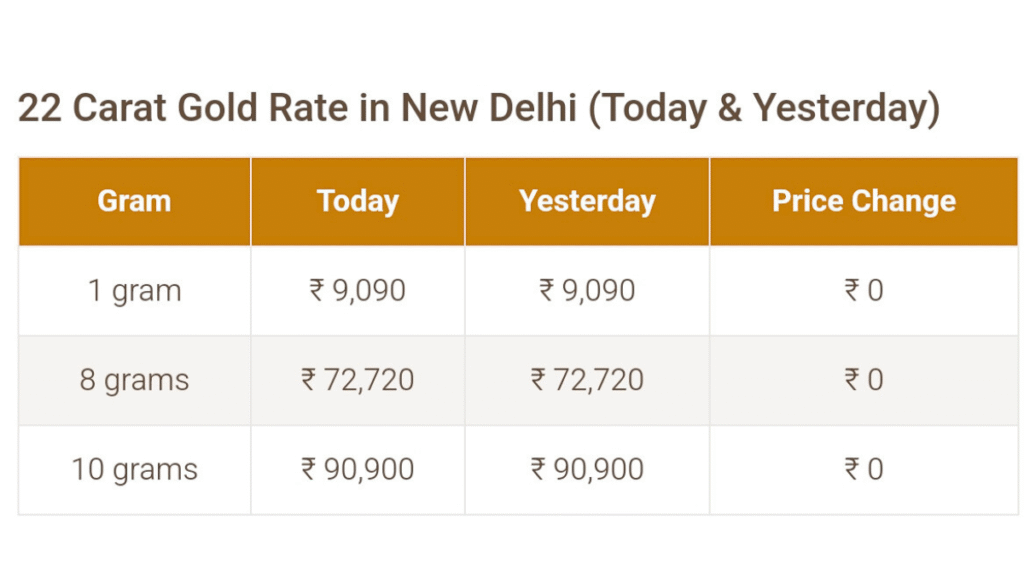Image resolution: width=1024 pixels, height=576 pixels.
Task: Select the 10 grams row label
Action: (135, 470)
